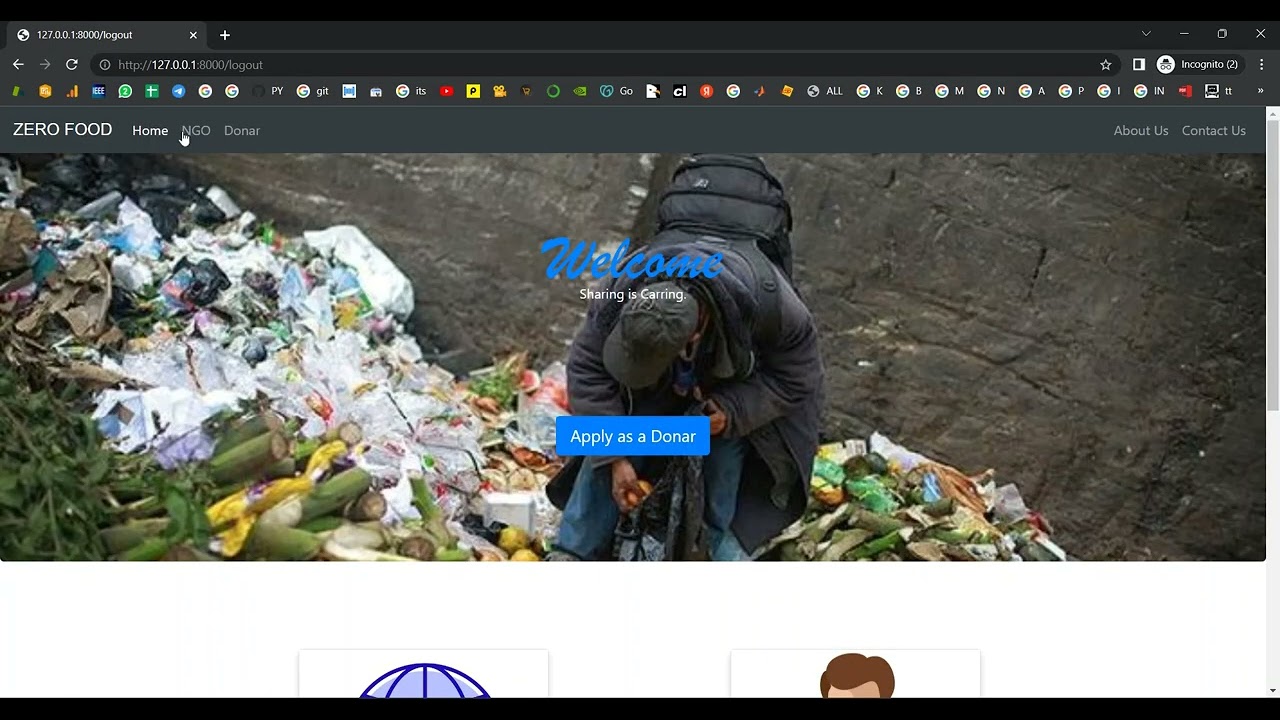
Task: Open About Us page
Action: [x=1141, y=131]
